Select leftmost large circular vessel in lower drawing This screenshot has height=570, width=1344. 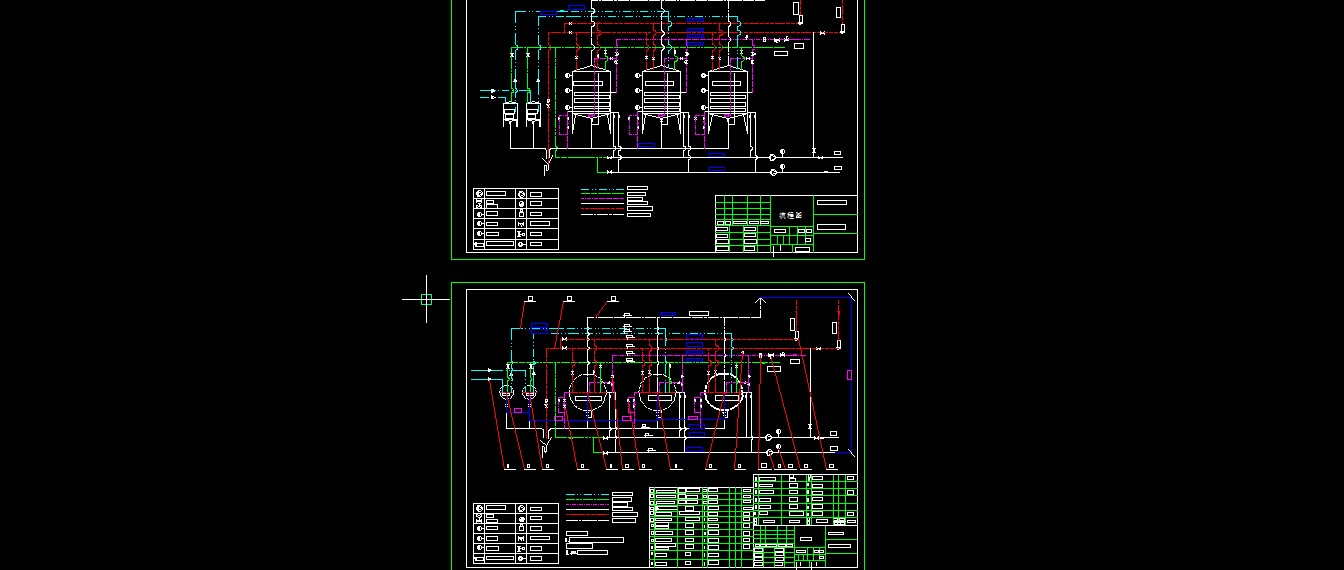(588, 391)
